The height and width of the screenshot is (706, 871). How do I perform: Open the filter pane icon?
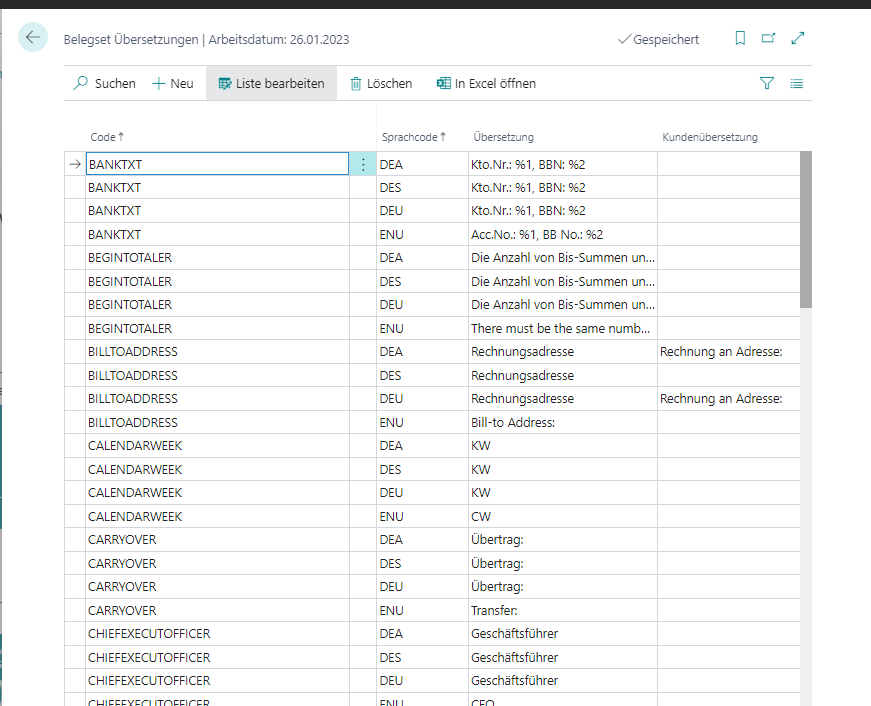click(767, 84)
